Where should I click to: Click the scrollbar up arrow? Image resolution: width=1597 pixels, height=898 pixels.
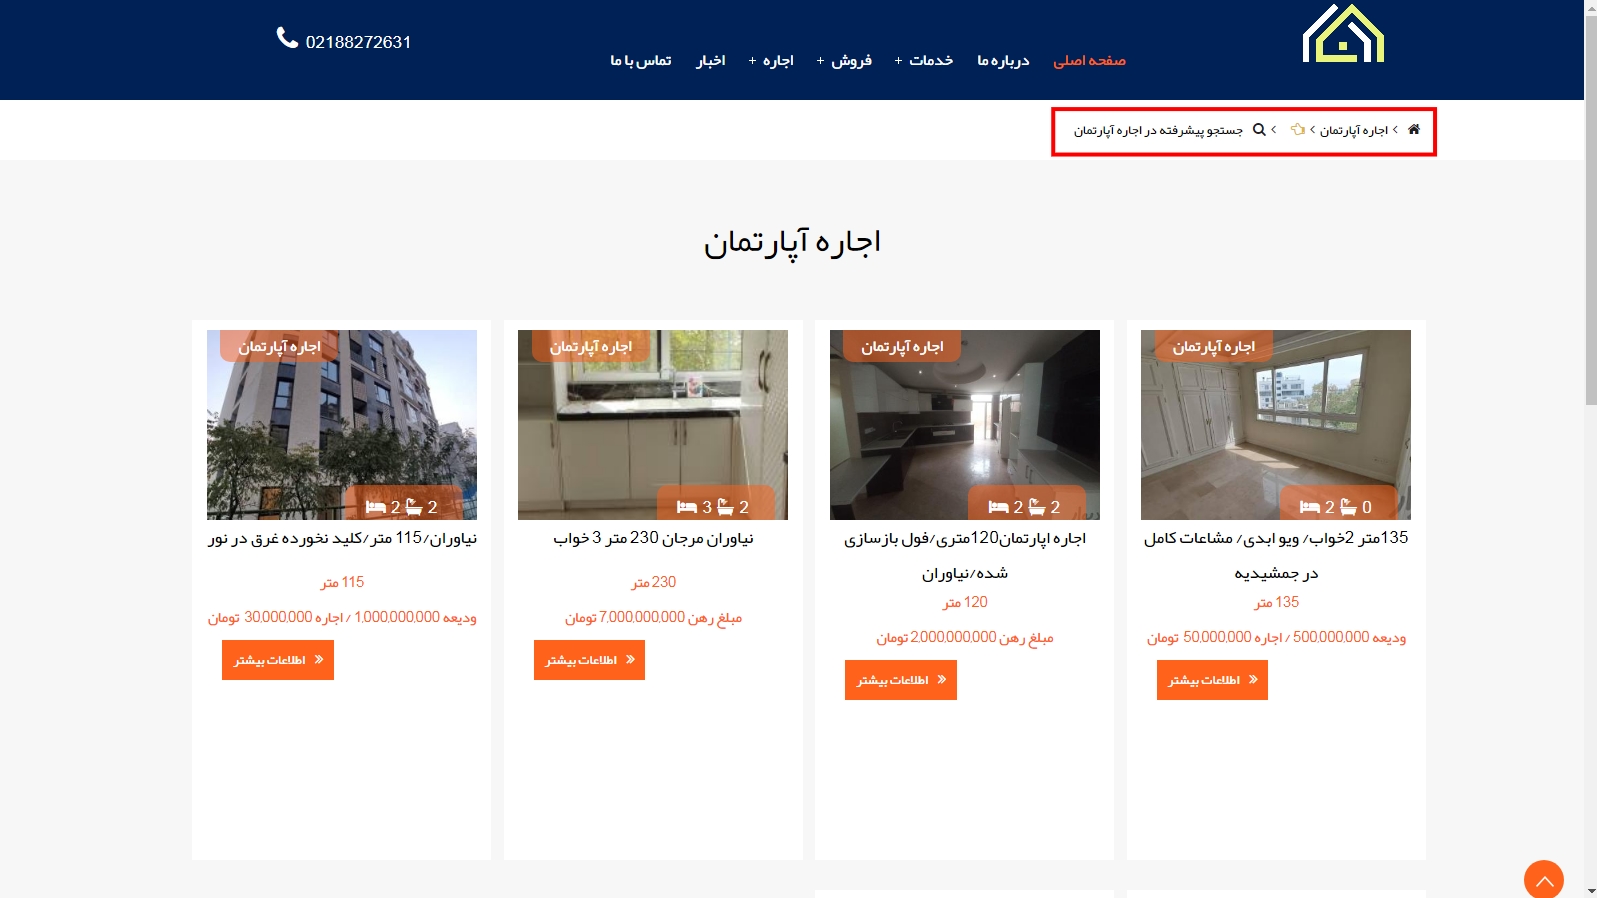1590,7
